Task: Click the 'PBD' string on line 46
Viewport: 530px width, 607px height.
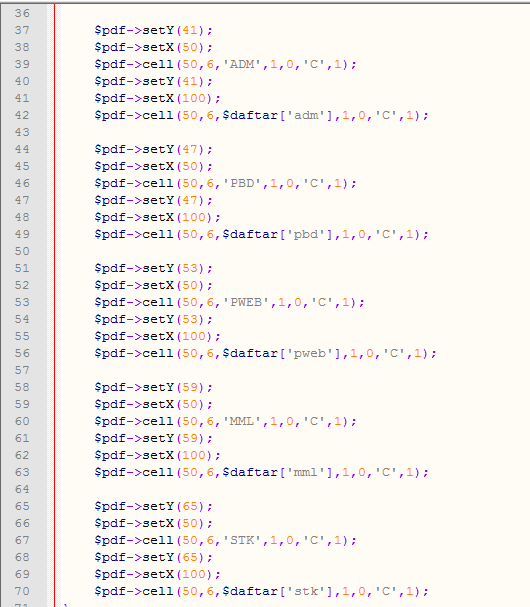Action: tap(242, 183)
